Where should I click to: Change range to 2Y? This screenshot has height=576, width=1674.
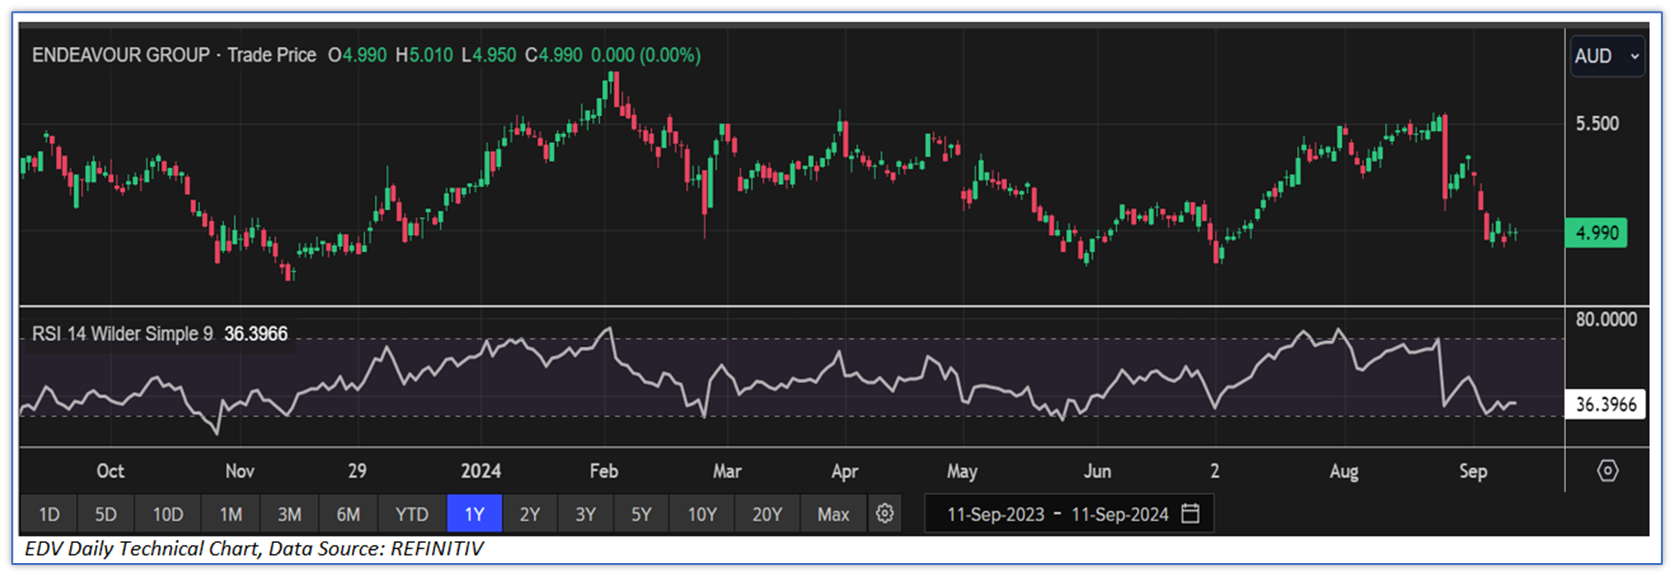[x=530, y=514]
